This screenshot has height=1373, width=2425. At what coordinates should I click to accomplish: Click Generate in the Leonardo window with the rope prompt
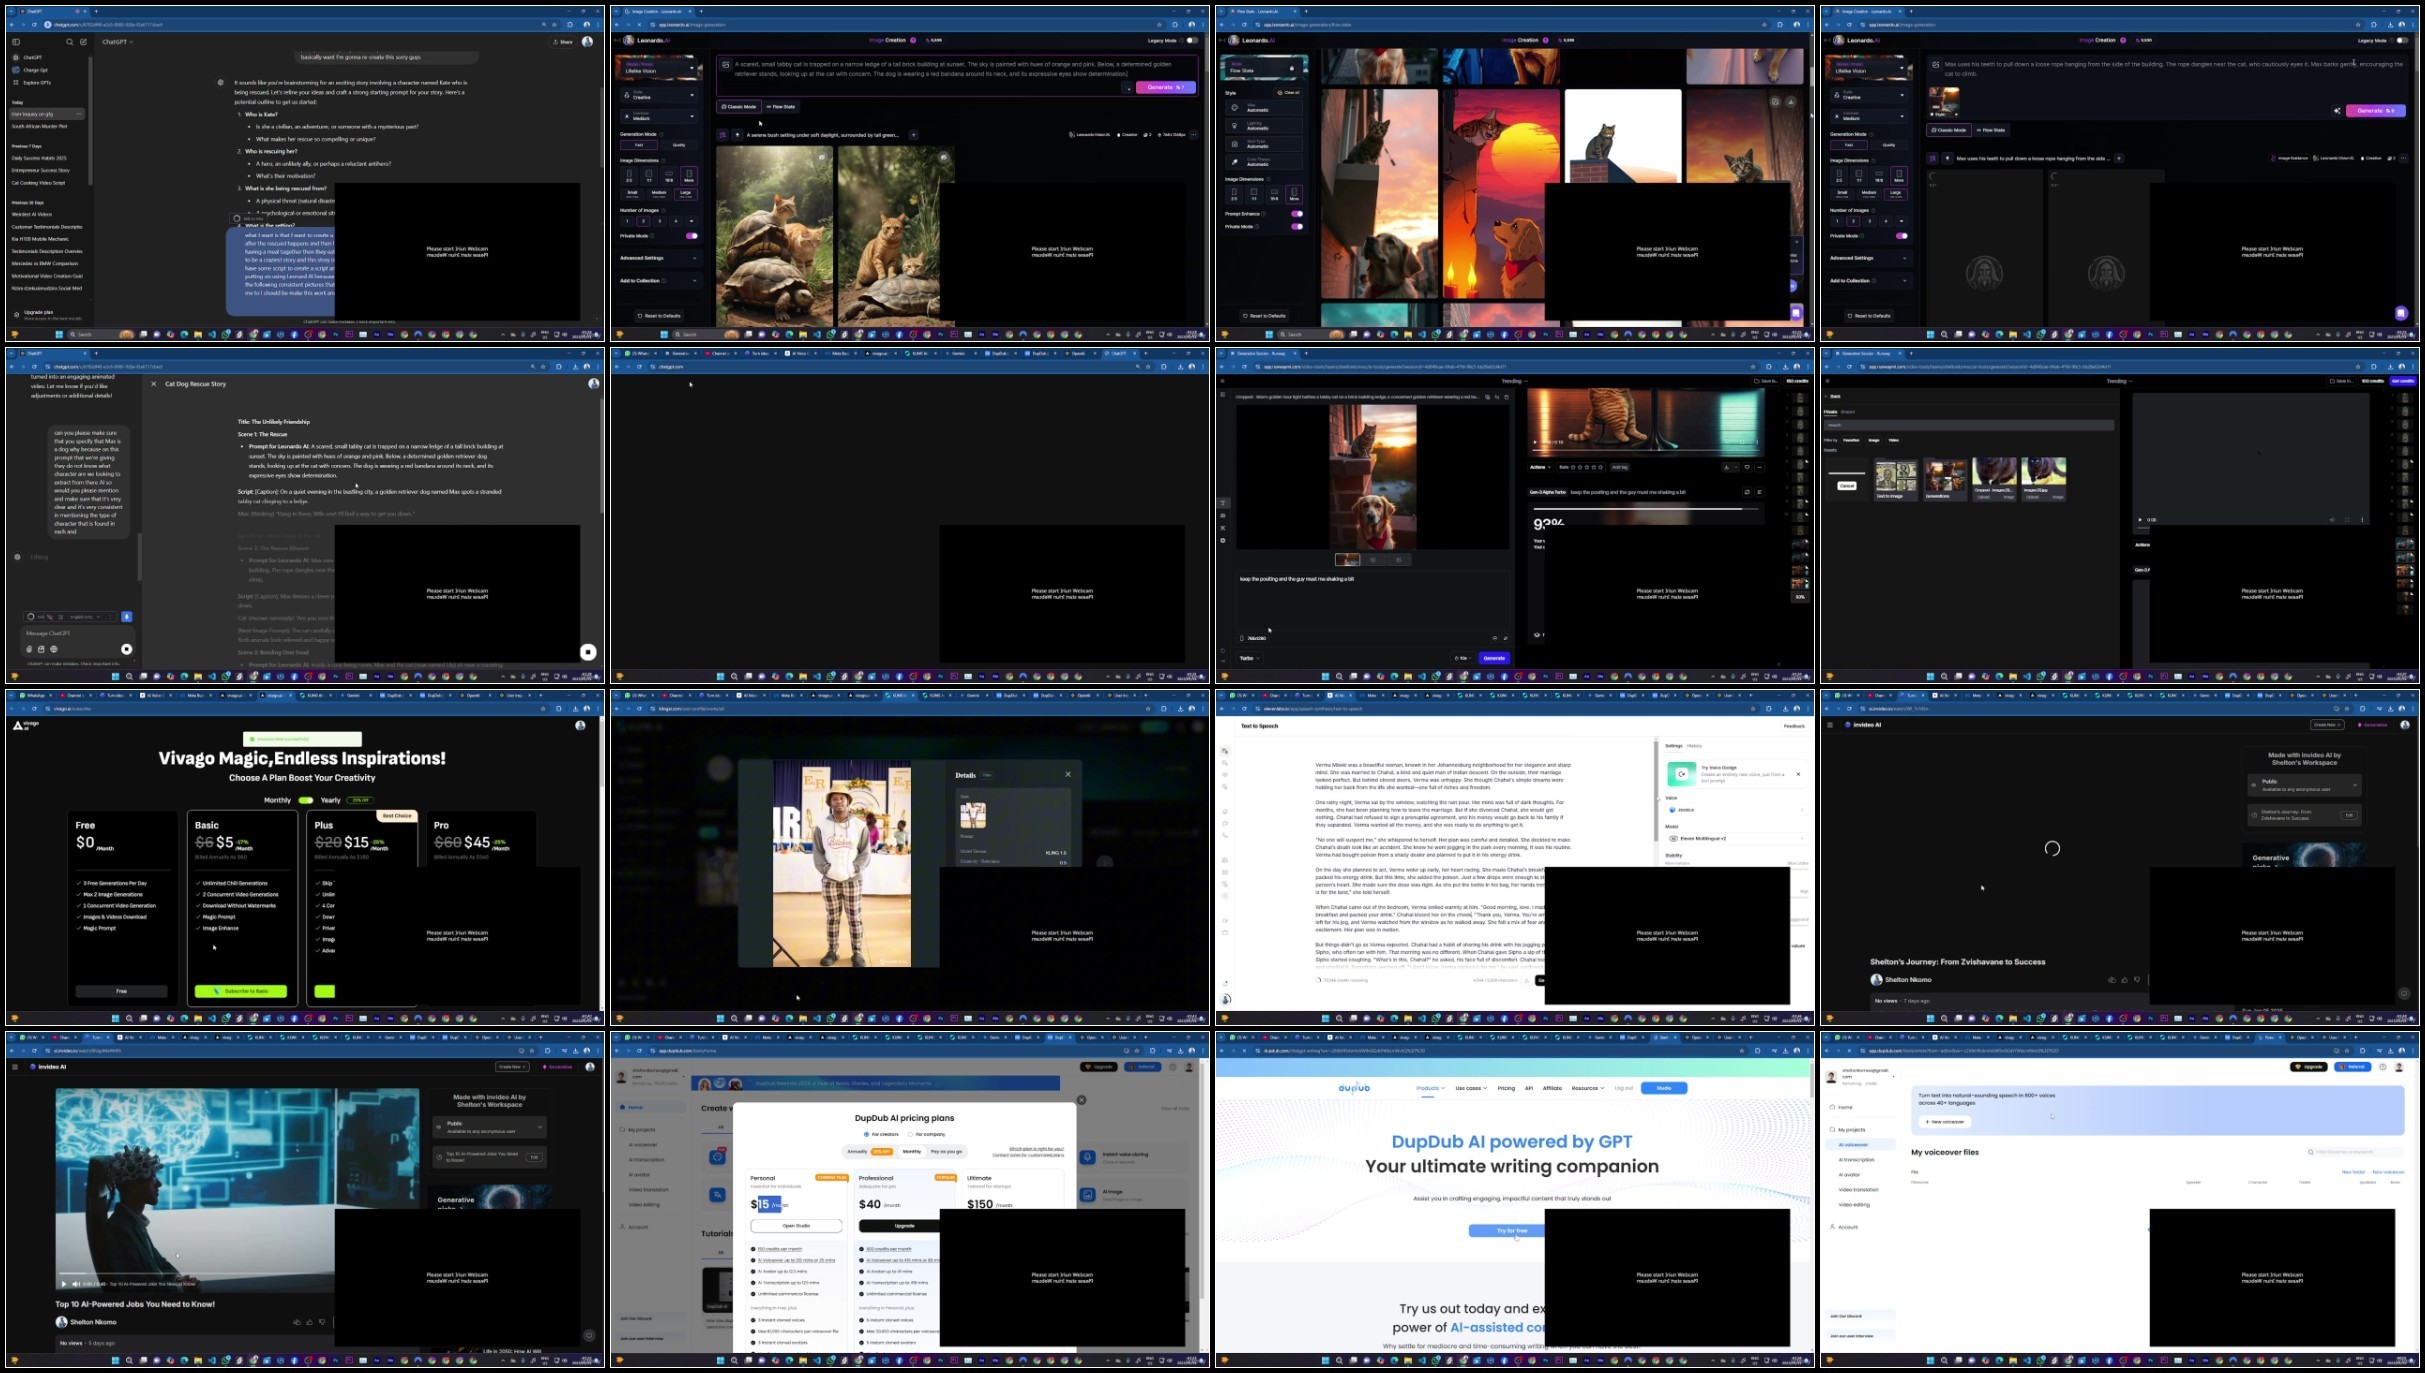click(2375, 110)
